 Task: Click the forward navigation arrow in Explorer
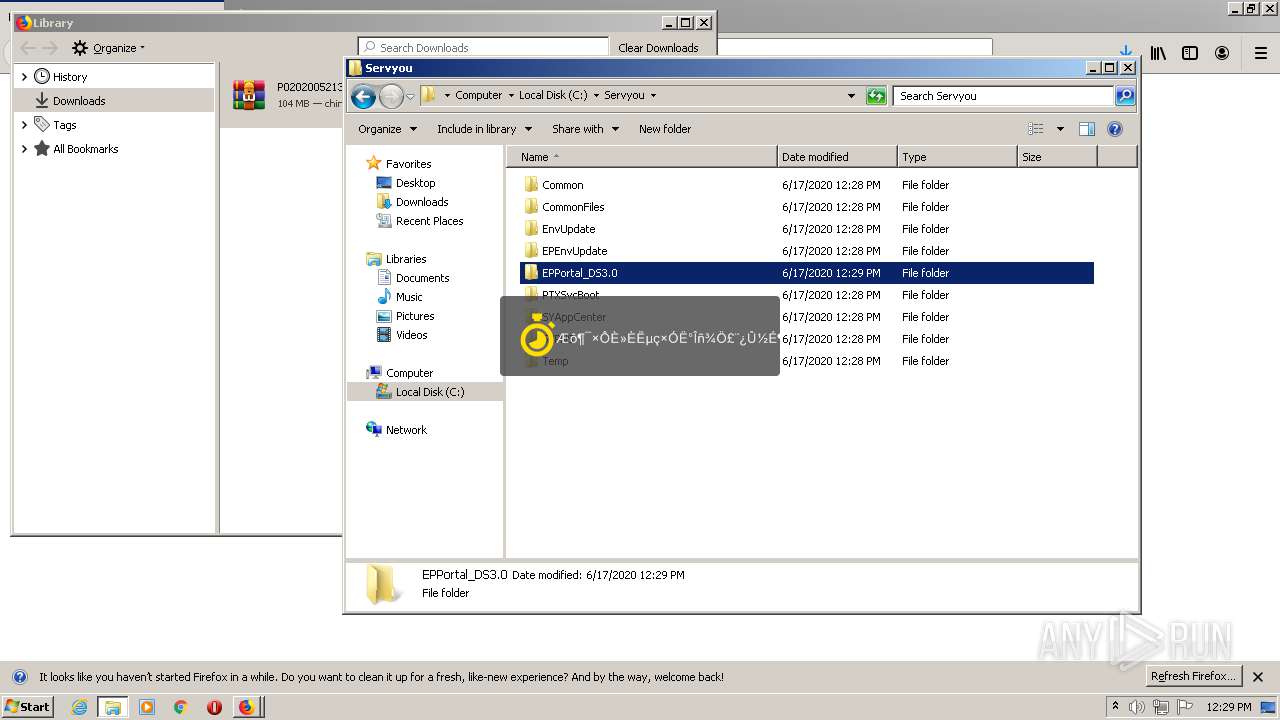pos(391,96)
